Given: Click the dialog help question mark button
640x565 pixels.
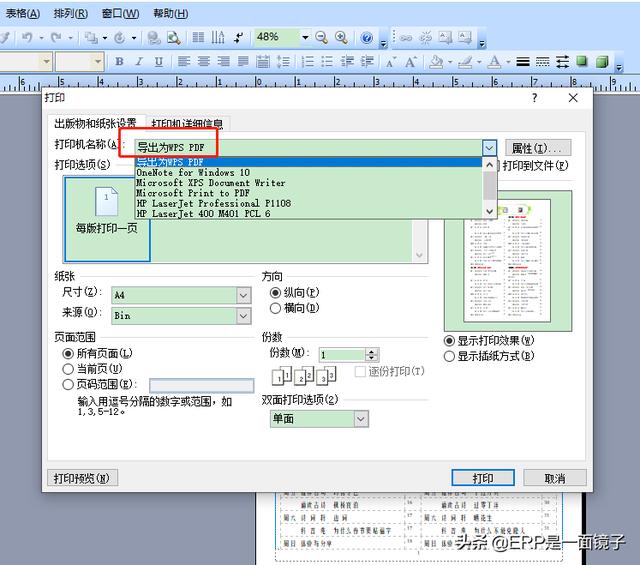Looking at the screenshot, I should [535, 98].
